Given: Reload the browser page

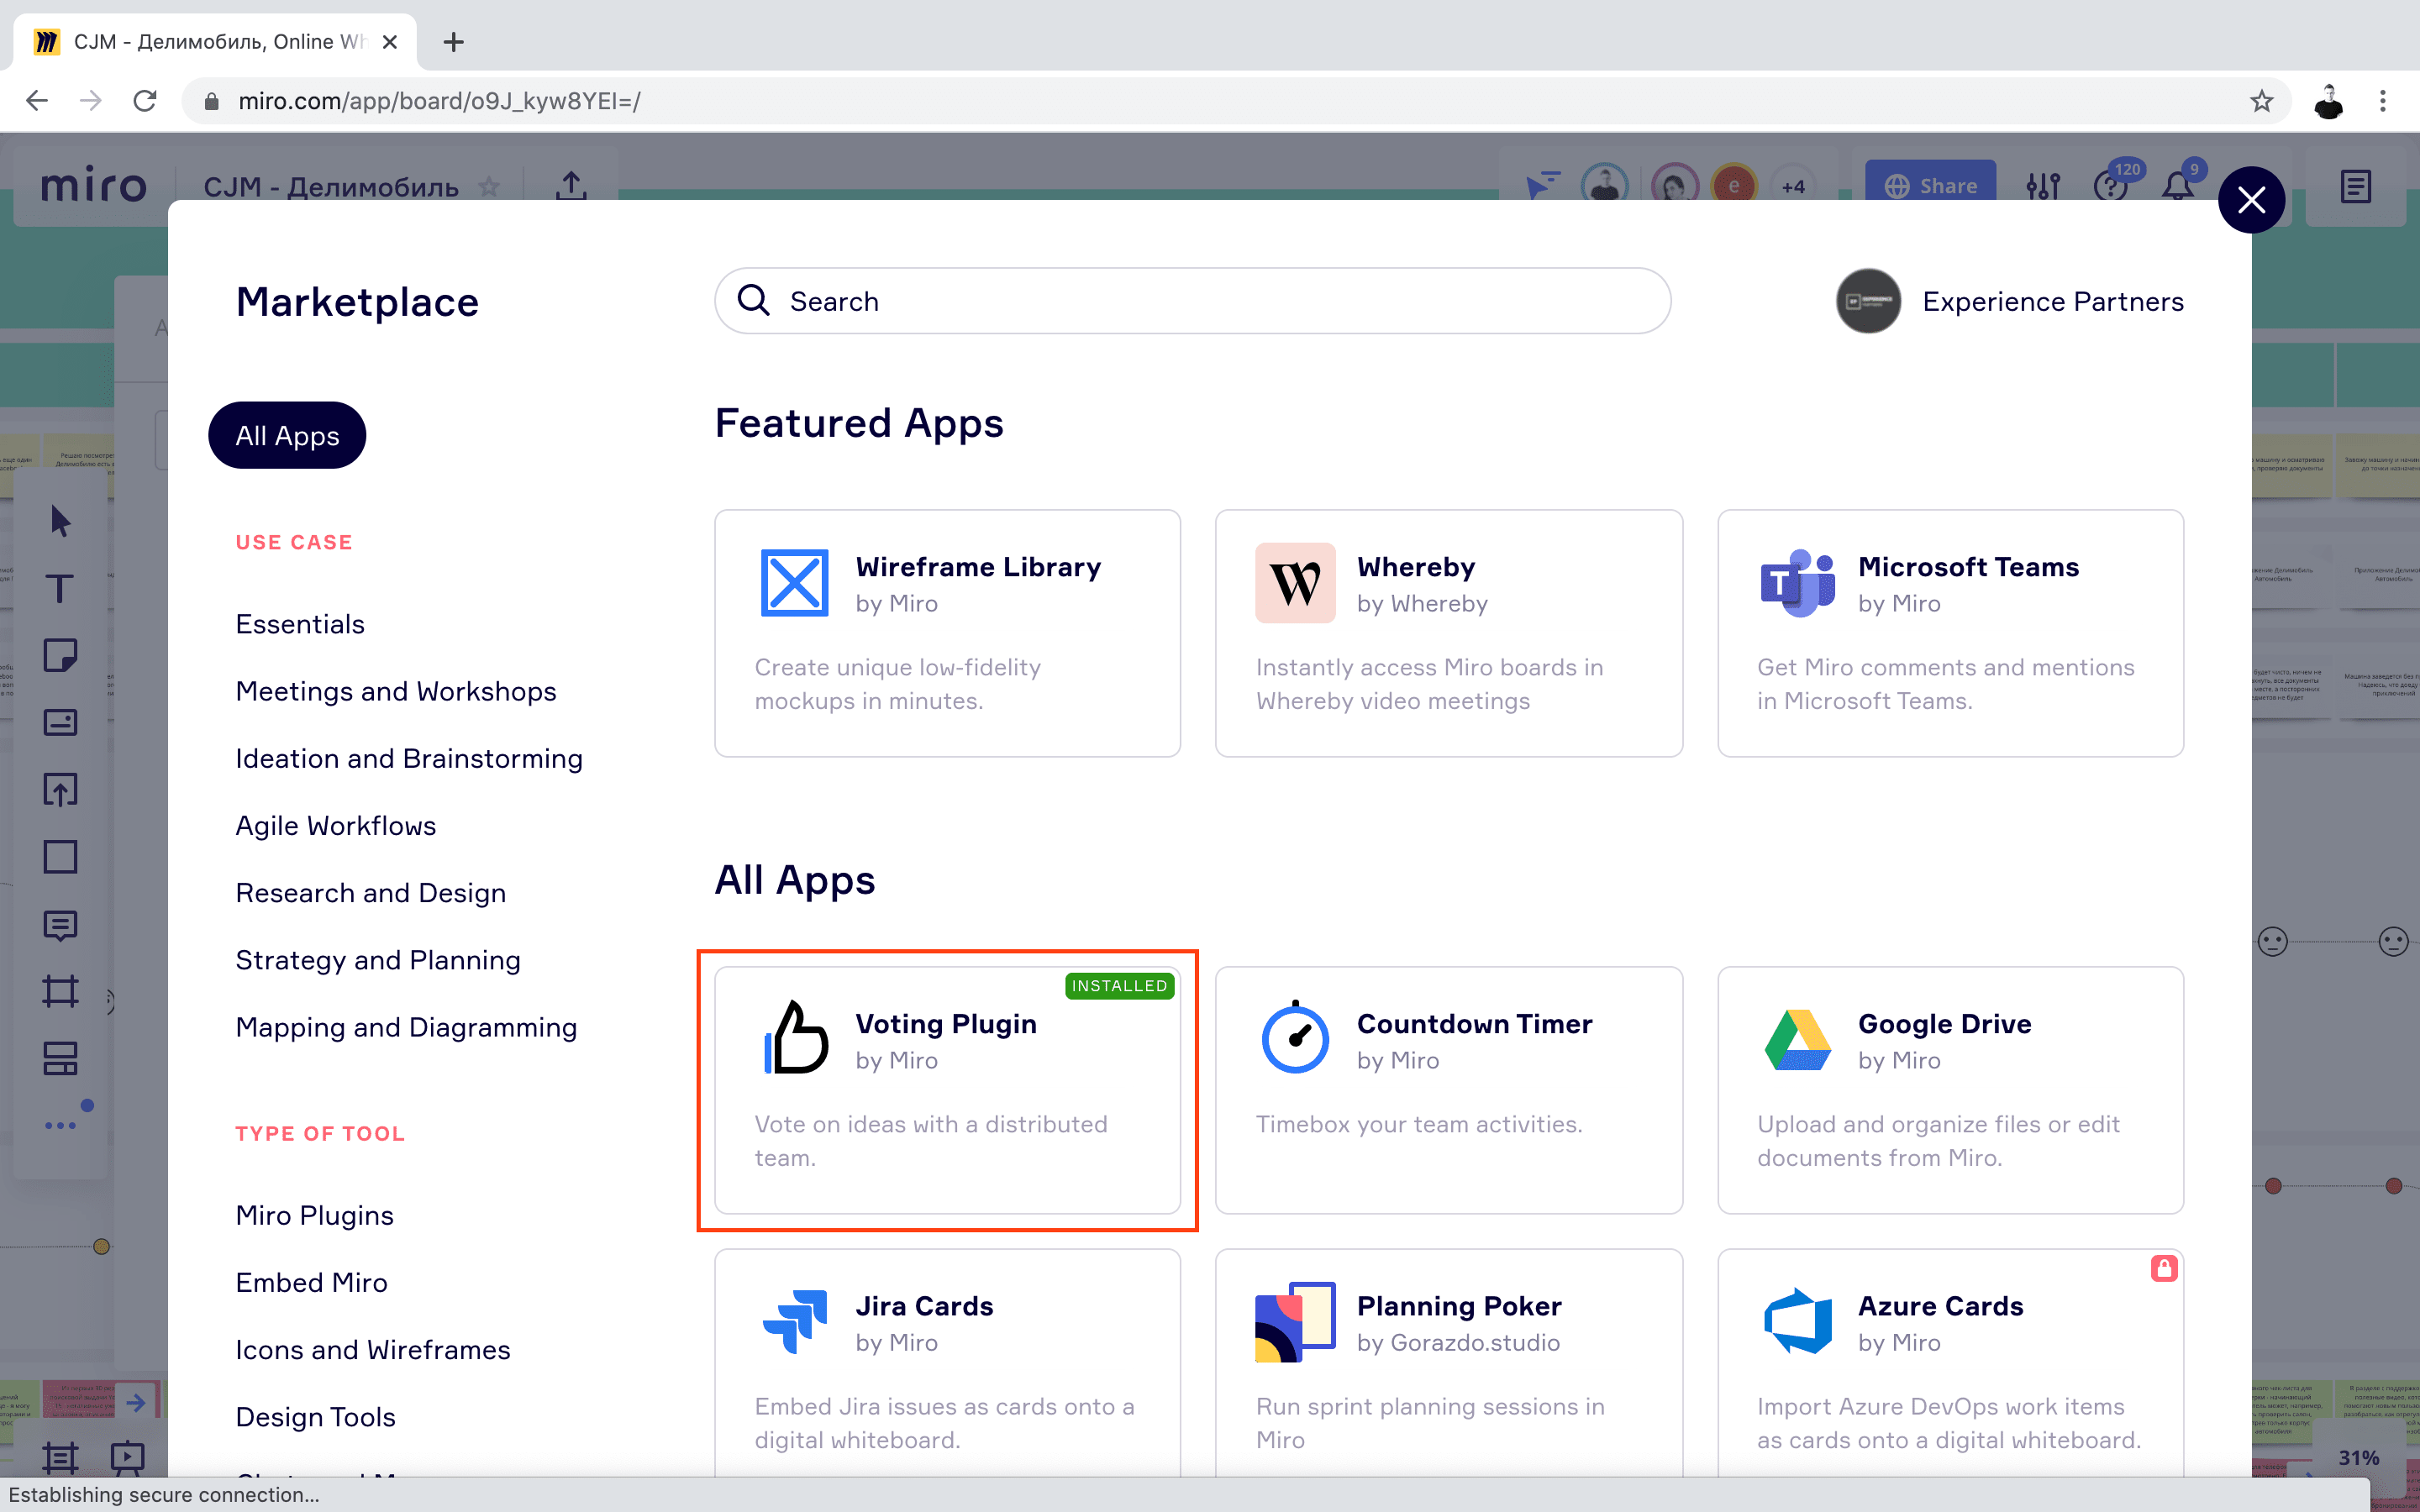Looking at the screenshot, I should 145,101.
